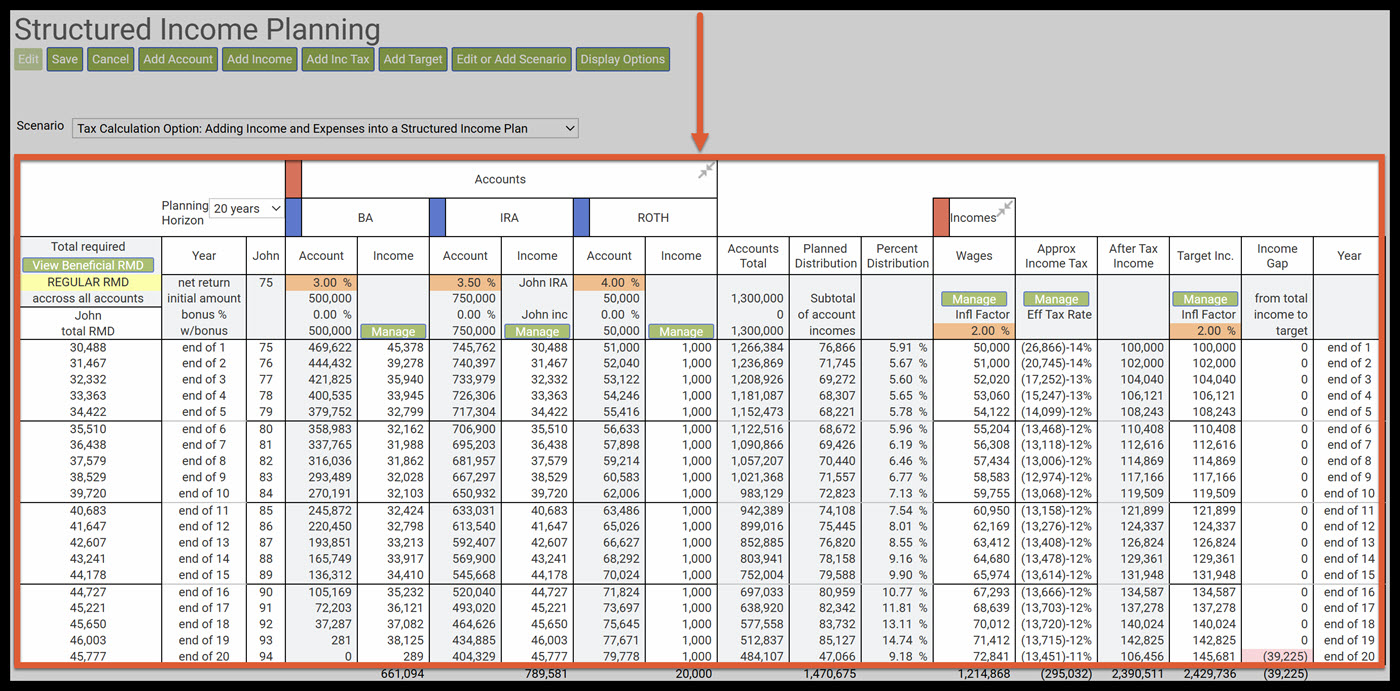Image resolution: width=1400 pixels, height=691 pixels.
Task: Click the Add Target button
Action: click(413, 59)
